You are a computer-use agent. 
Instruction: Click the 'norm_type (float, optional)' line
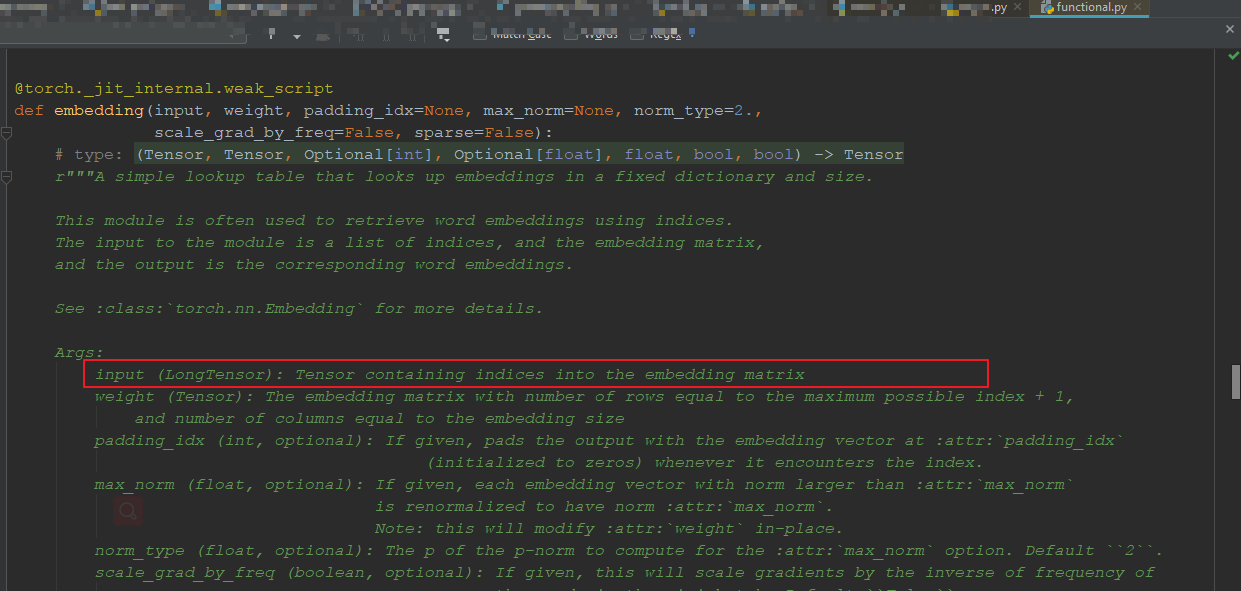(x=629, y=551)
